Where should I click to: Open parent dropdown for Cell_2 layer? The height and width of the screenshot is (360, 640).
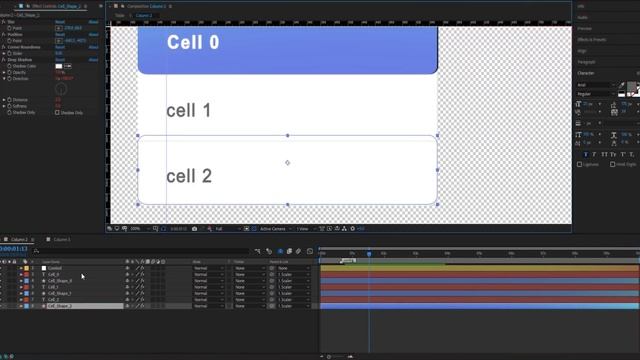[x=294, y=300]
